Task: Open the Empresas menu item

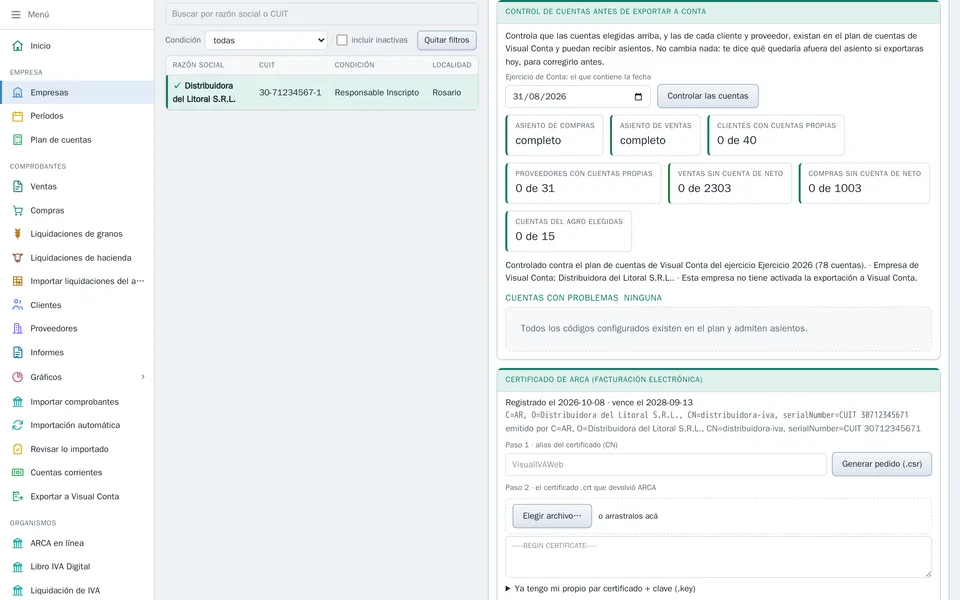Action: [77, 92]
